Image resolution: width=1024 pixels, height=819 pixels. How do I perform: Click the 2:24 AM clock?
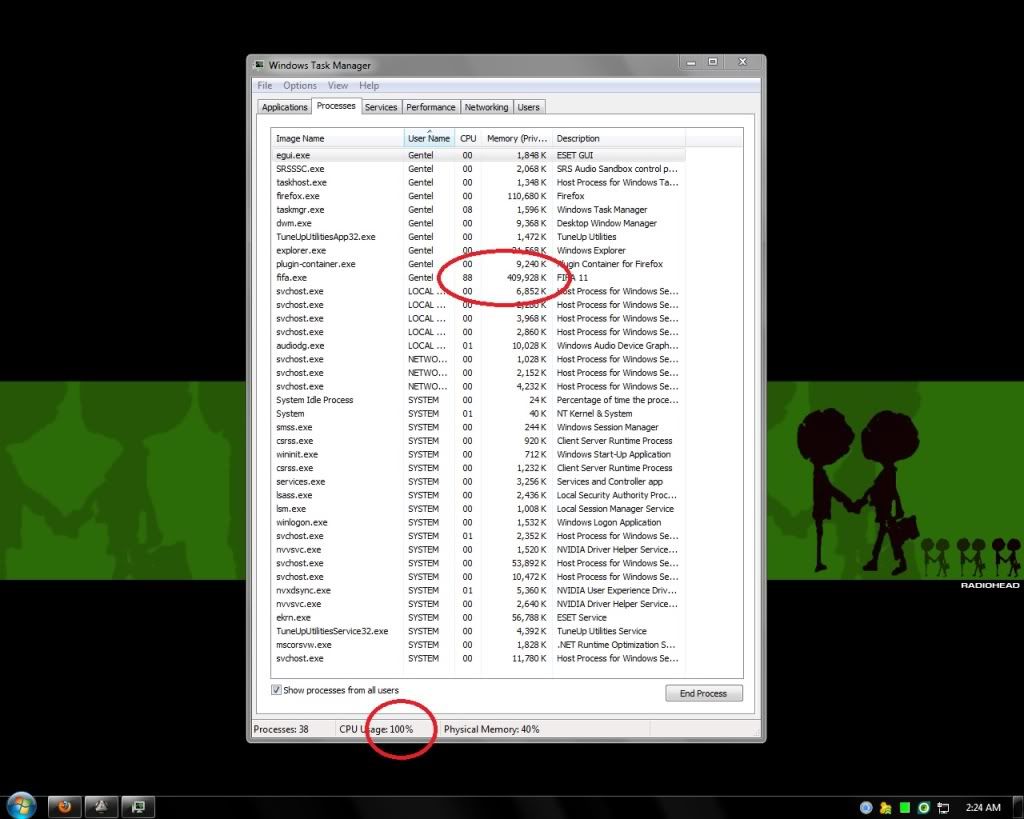tap(983, 808)
